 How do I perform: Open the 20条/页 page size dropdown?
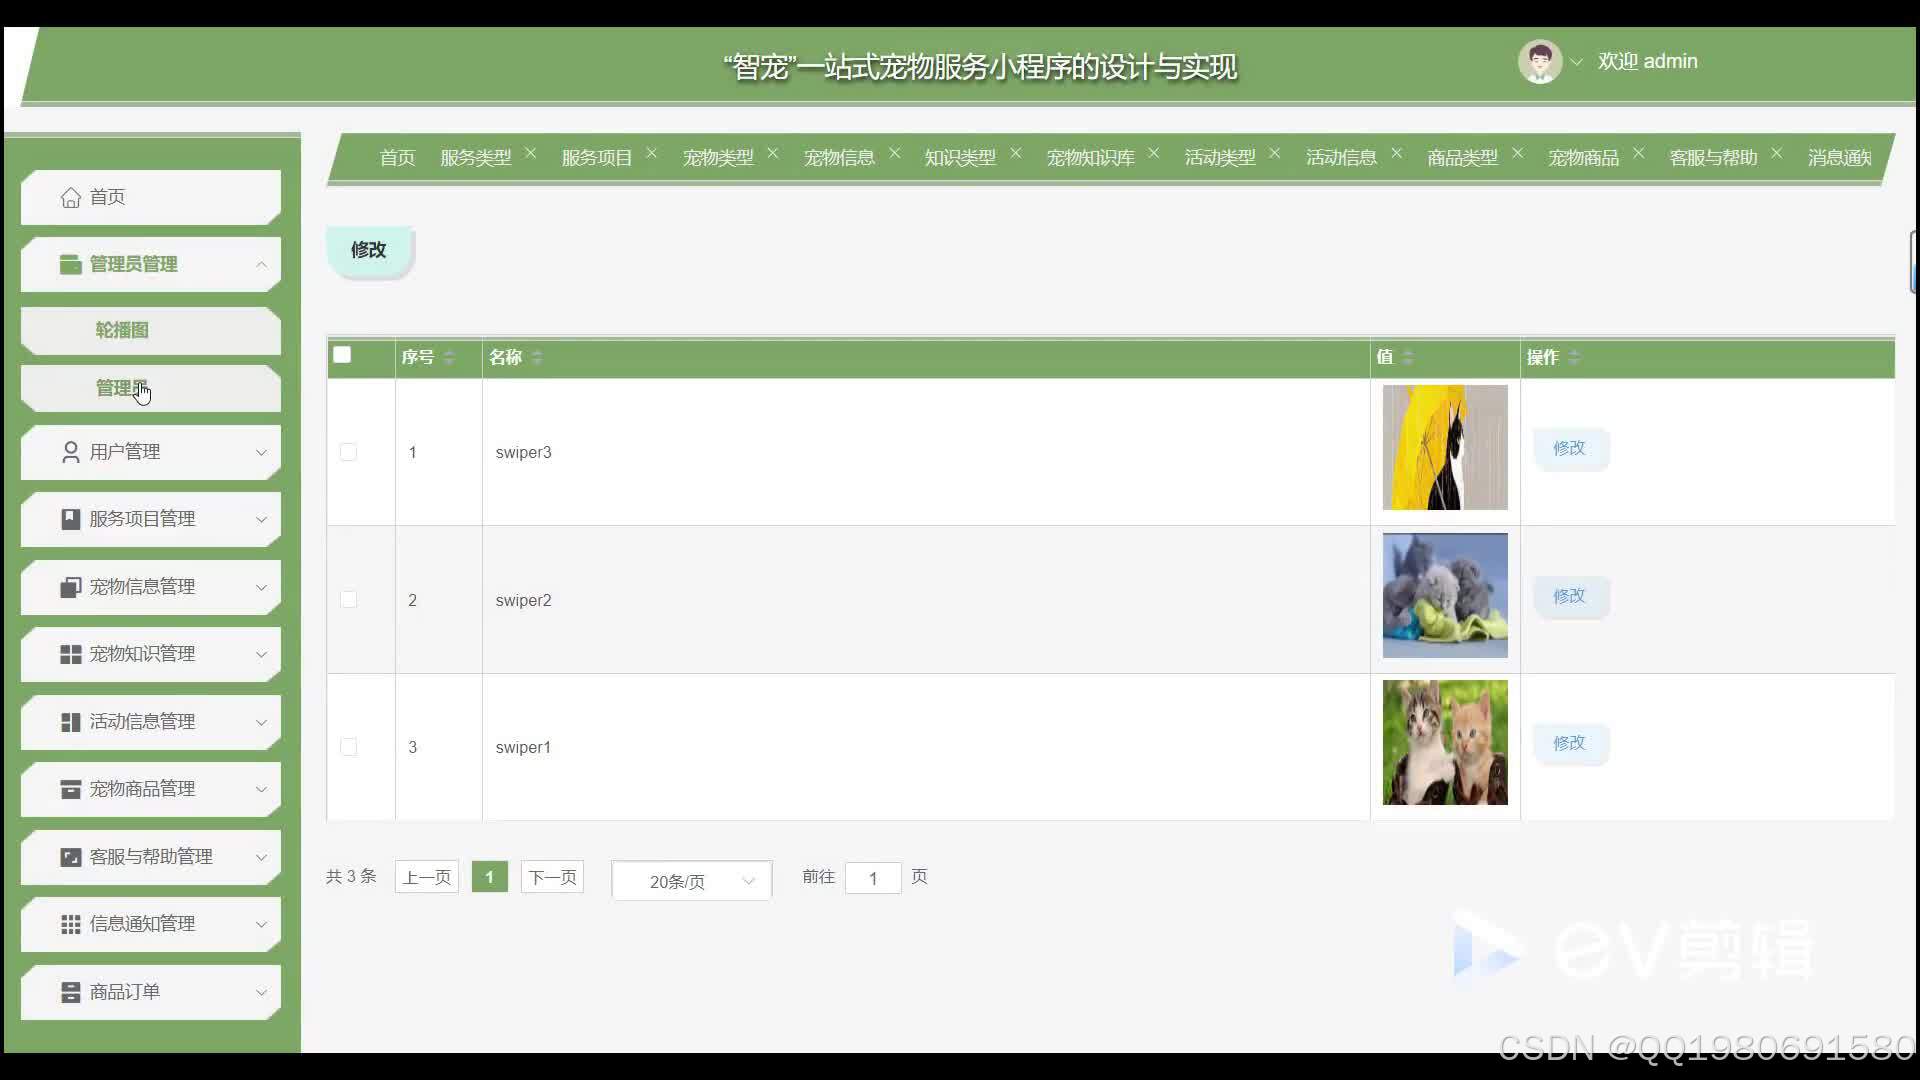691,881
